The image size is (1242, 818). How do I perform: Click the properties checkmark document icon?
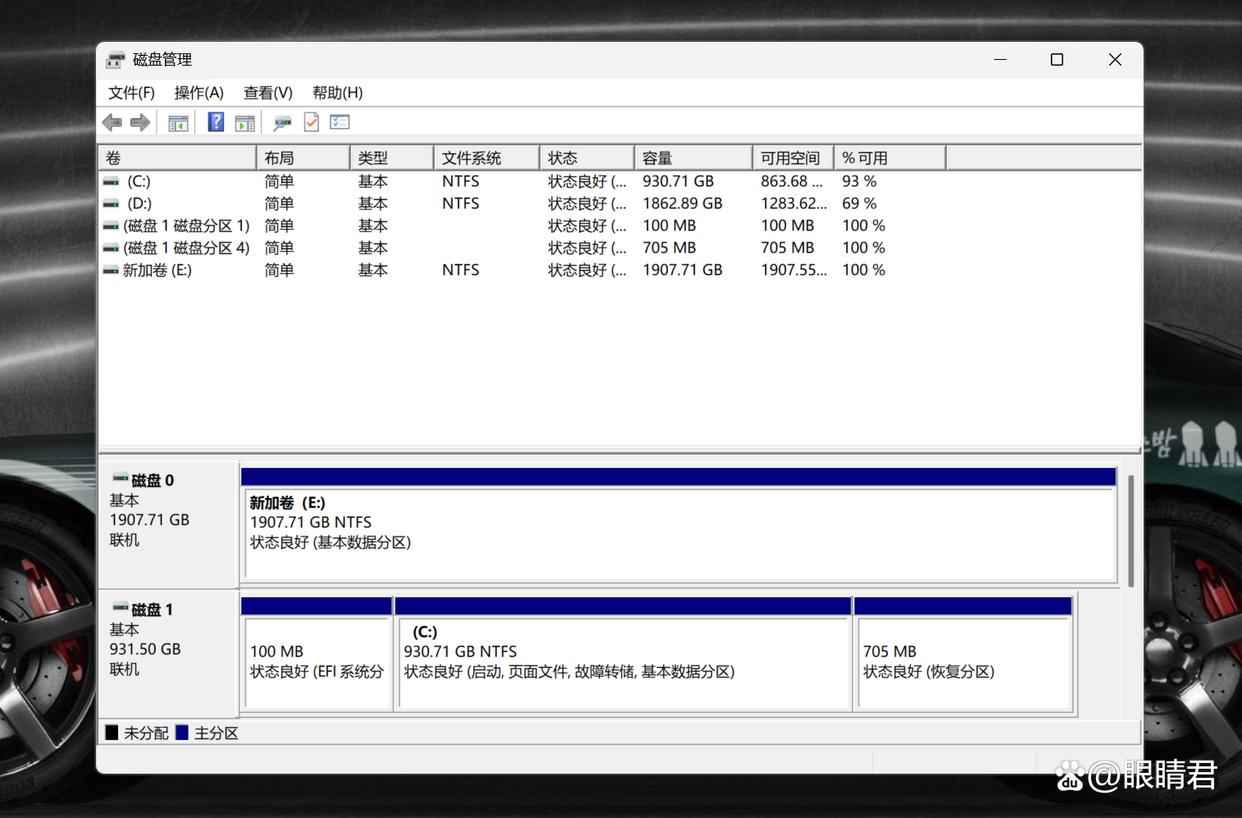pyautogui.click(x=311, y=122)
